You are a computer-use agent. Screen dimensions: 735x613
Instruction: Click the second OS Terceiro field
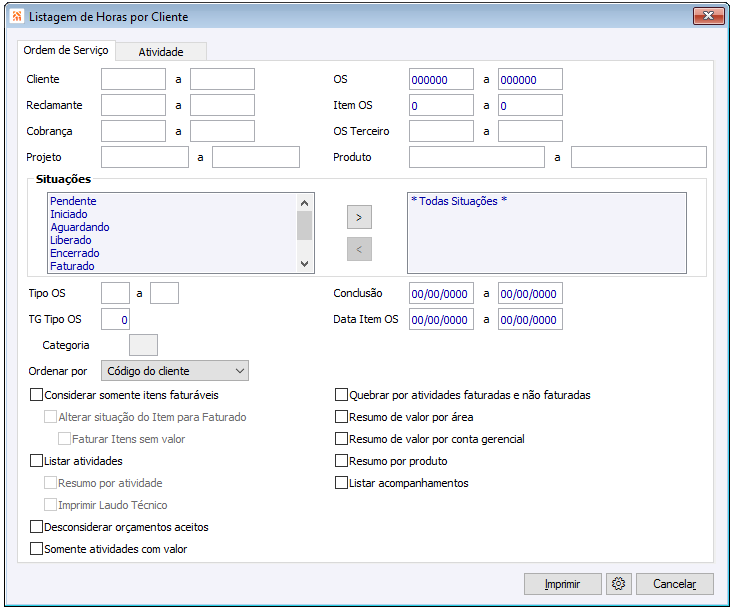coord(530,131)
